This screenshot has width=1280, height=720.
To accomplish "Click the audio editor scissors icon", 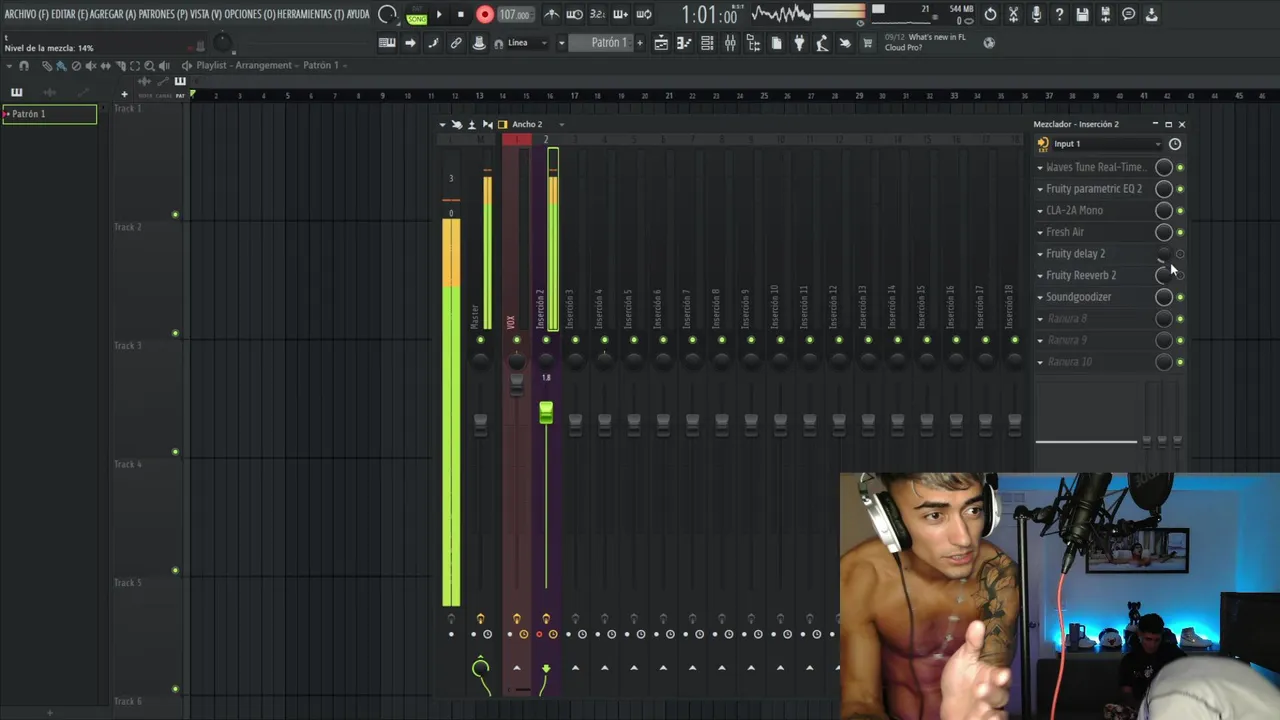I will tap(1013, 14).
